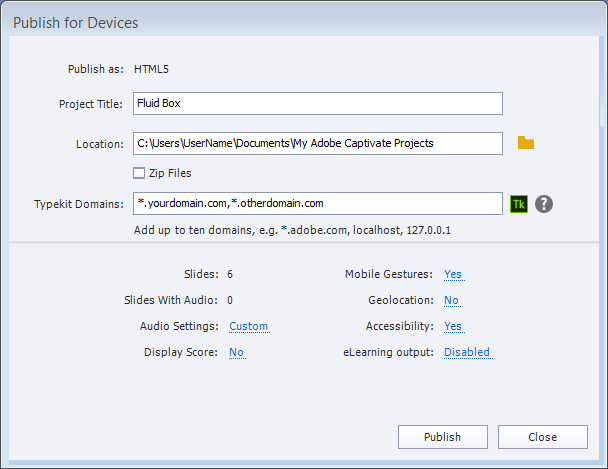Open Audio Settings Custom link
This screenshot has height=469, width=608.
(249, 326)
